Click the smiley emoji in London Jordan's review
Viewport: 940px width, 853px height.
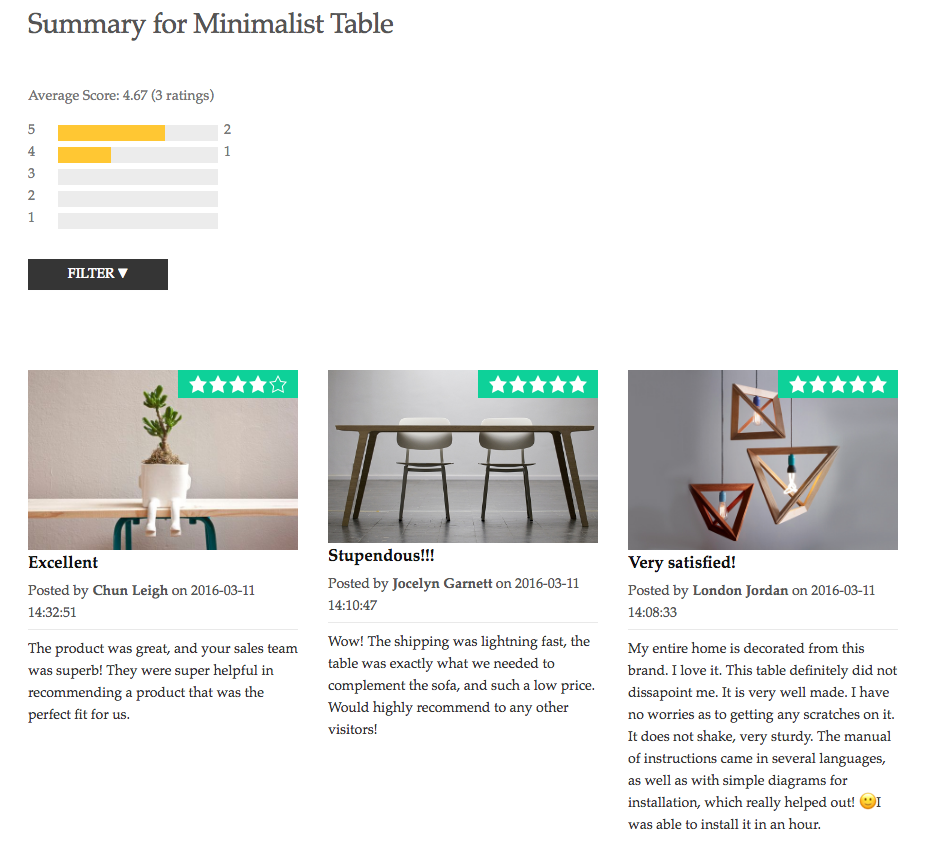[x=867, y=801]
